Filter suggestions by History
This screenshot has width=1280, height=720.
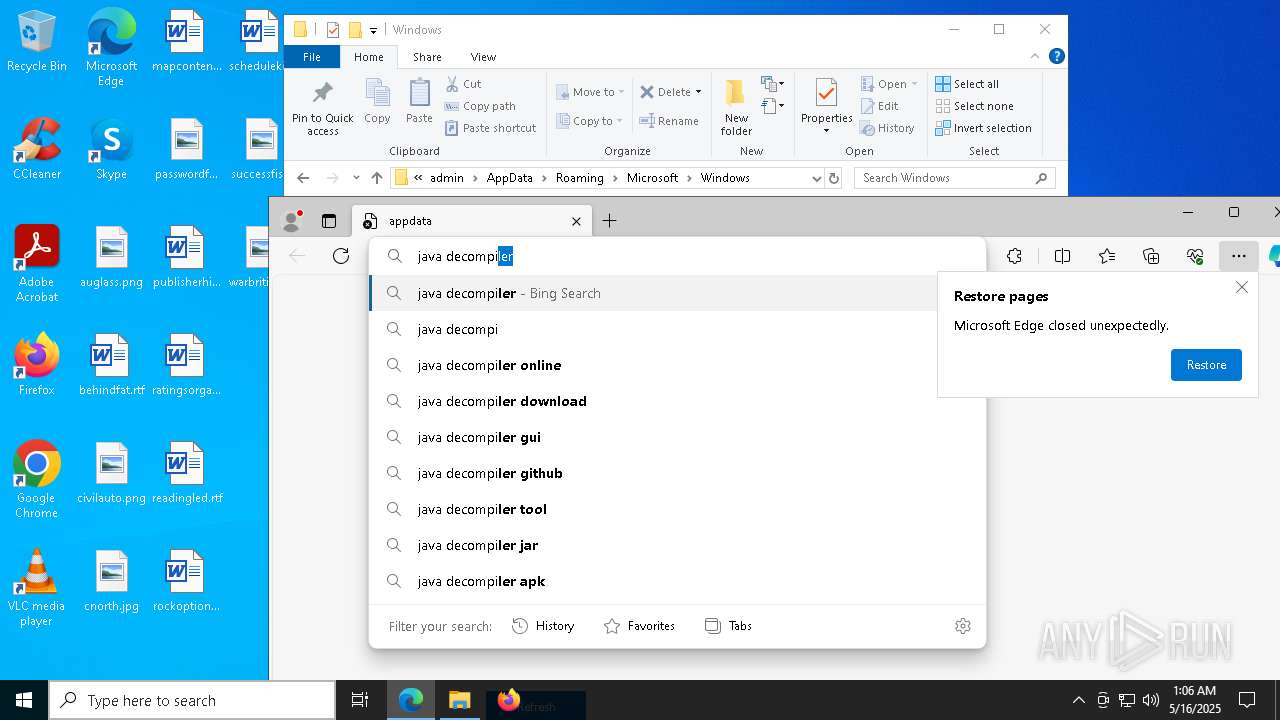coord(543,626)
